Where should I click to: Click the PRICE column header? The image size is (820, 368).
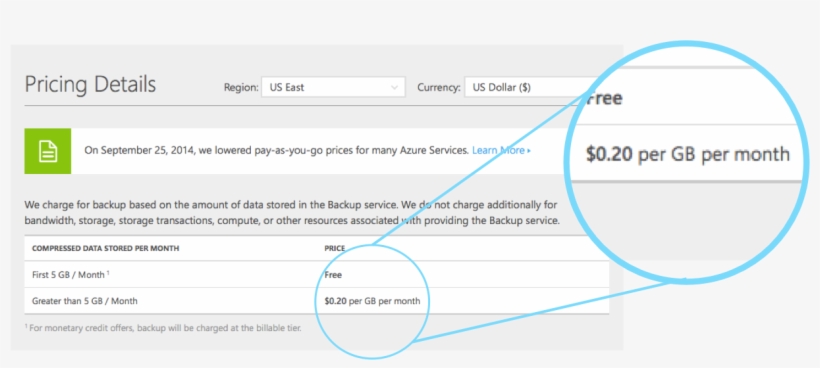coord(335,248)
